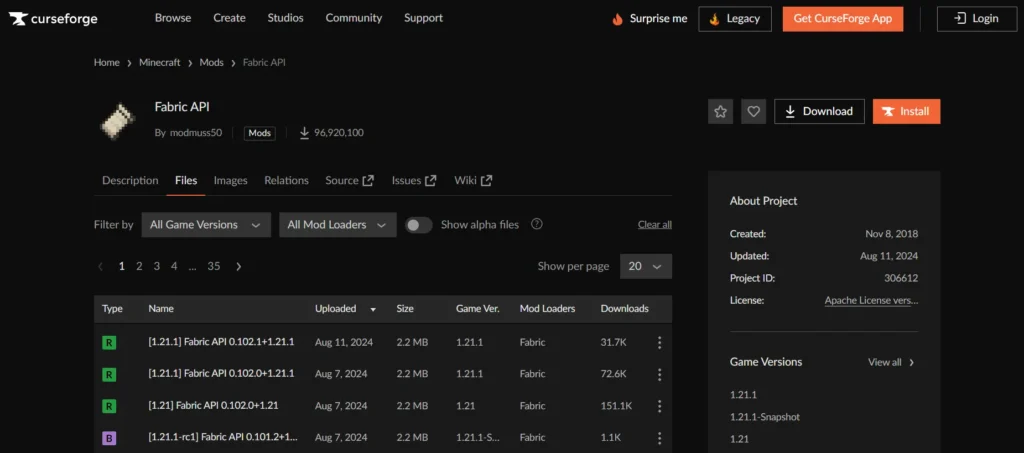Switch to the Images tab
This screenshot has height=453, width=1024.
231,180
